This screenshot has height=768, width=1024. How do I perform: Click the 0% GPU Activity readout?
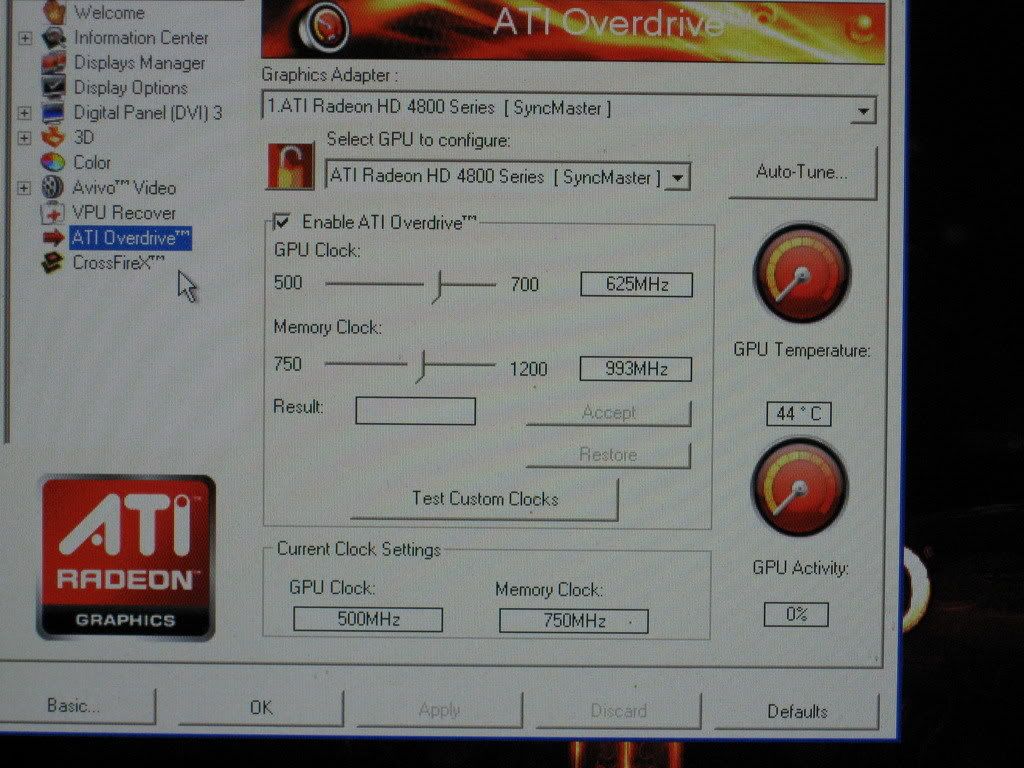tap(796, 615)
